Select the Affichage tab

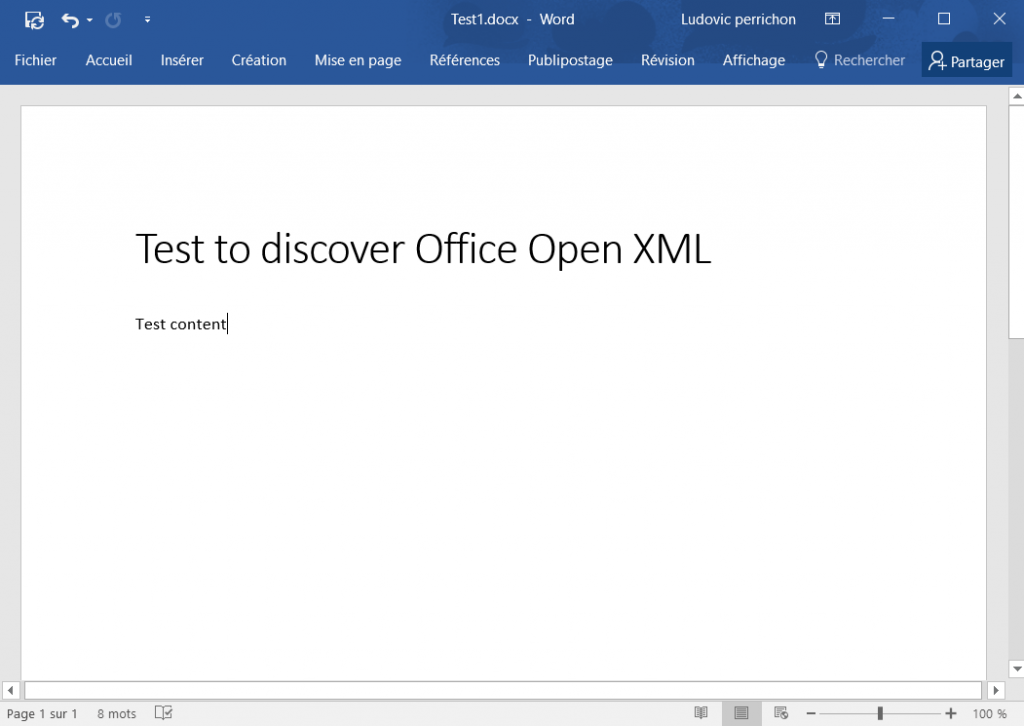[x=754, y=60]
